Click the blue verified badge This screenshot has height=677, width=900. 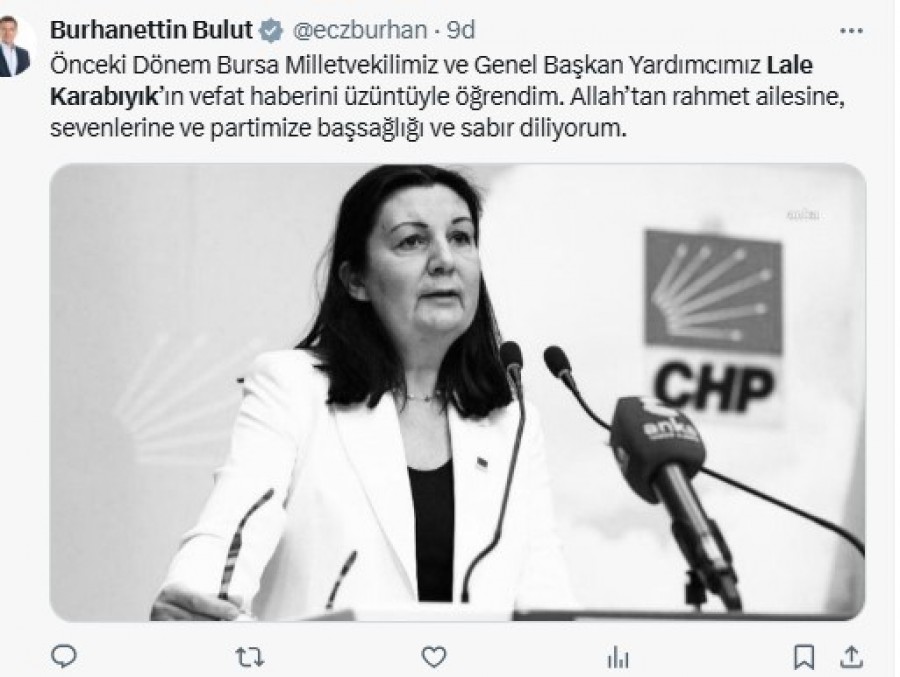click(271, 30)
